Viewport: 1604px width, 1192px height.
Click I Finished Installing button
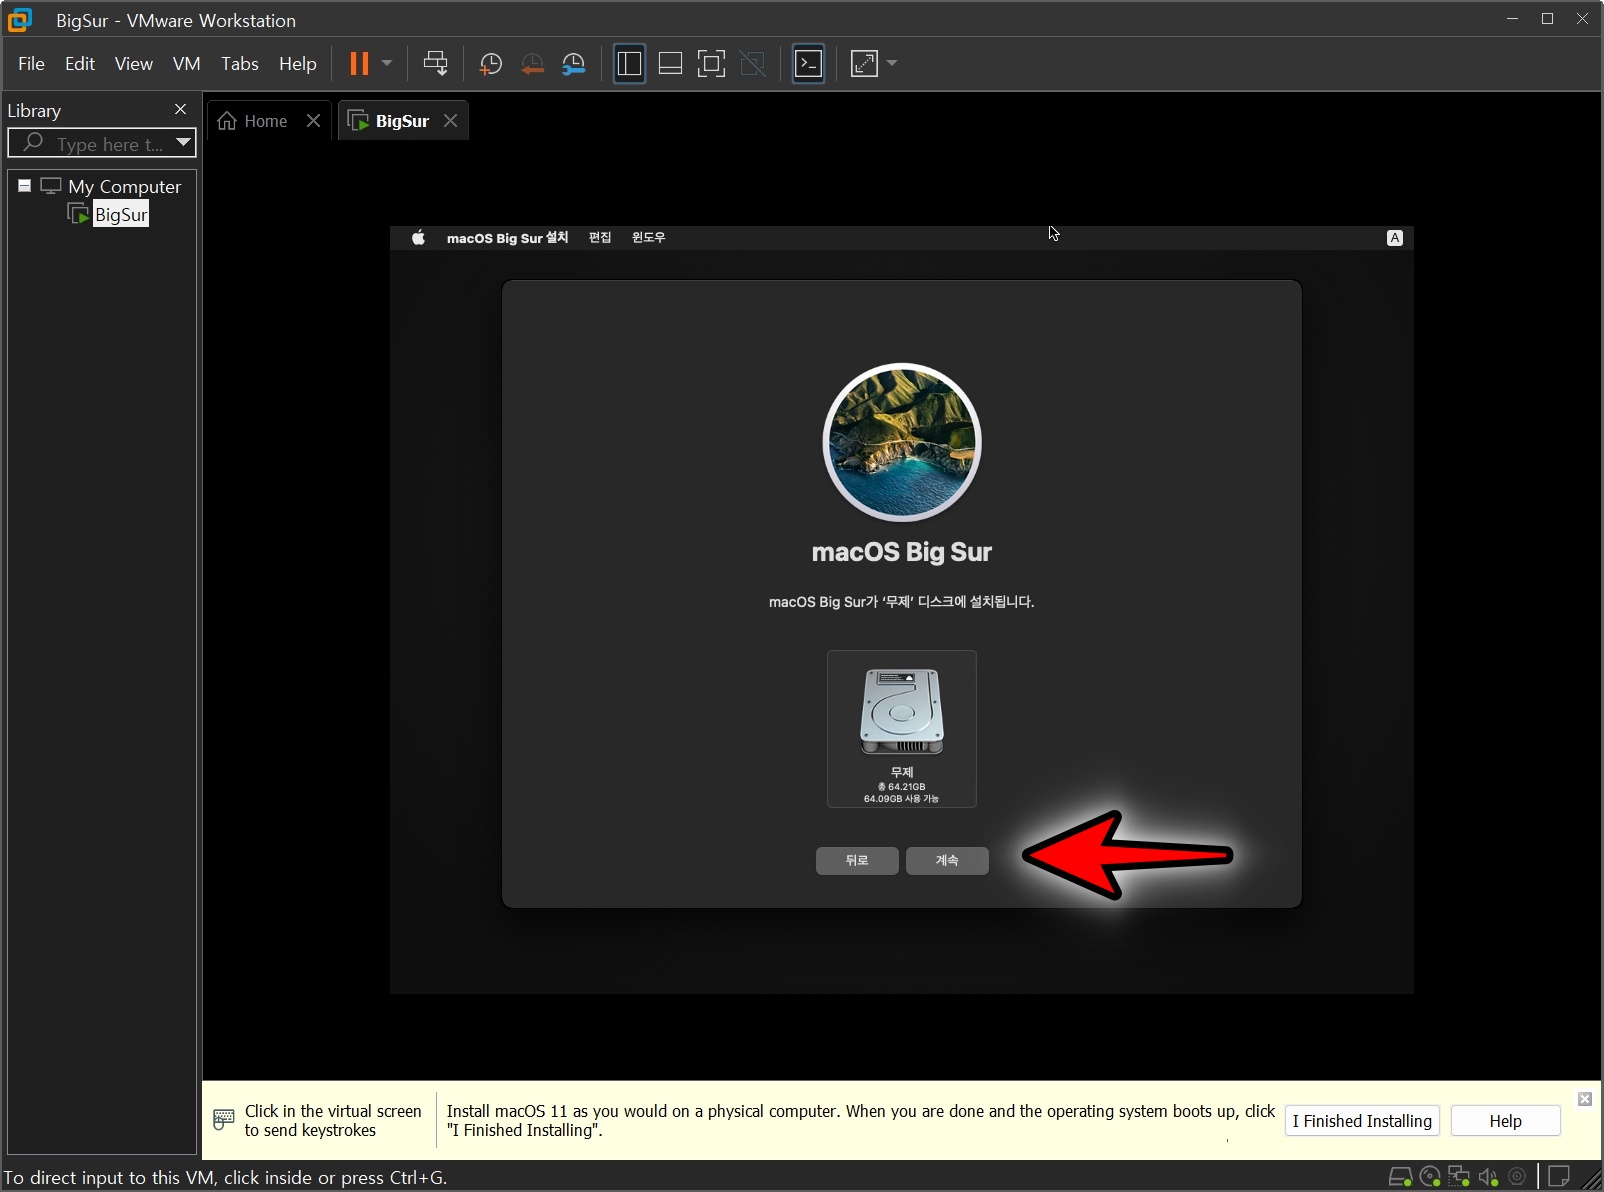pyautogui.click(x=1362, y=1121)
